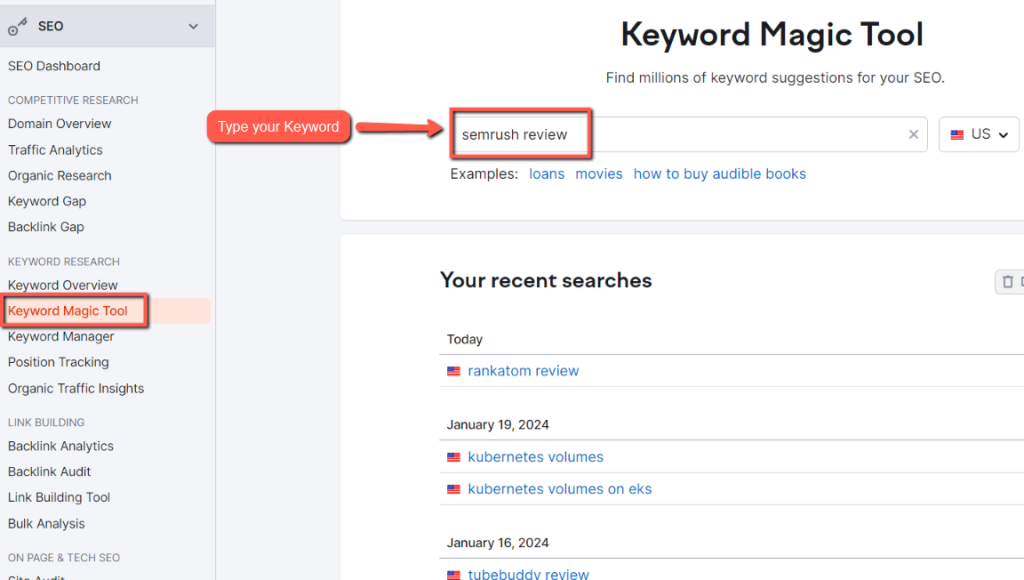Screen dimensions: 1024x580
Task: Select Position Tracking in Keyword Research
Action: pos(57,362)
